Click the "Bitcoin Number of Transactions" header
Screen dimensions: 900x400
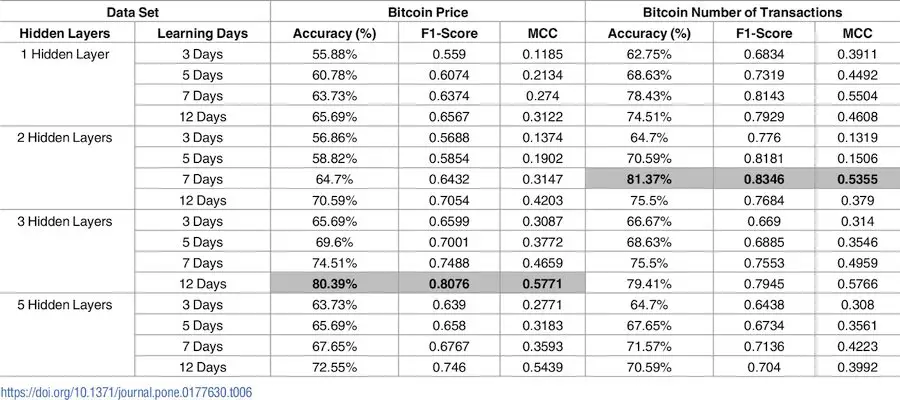(741, 12)
